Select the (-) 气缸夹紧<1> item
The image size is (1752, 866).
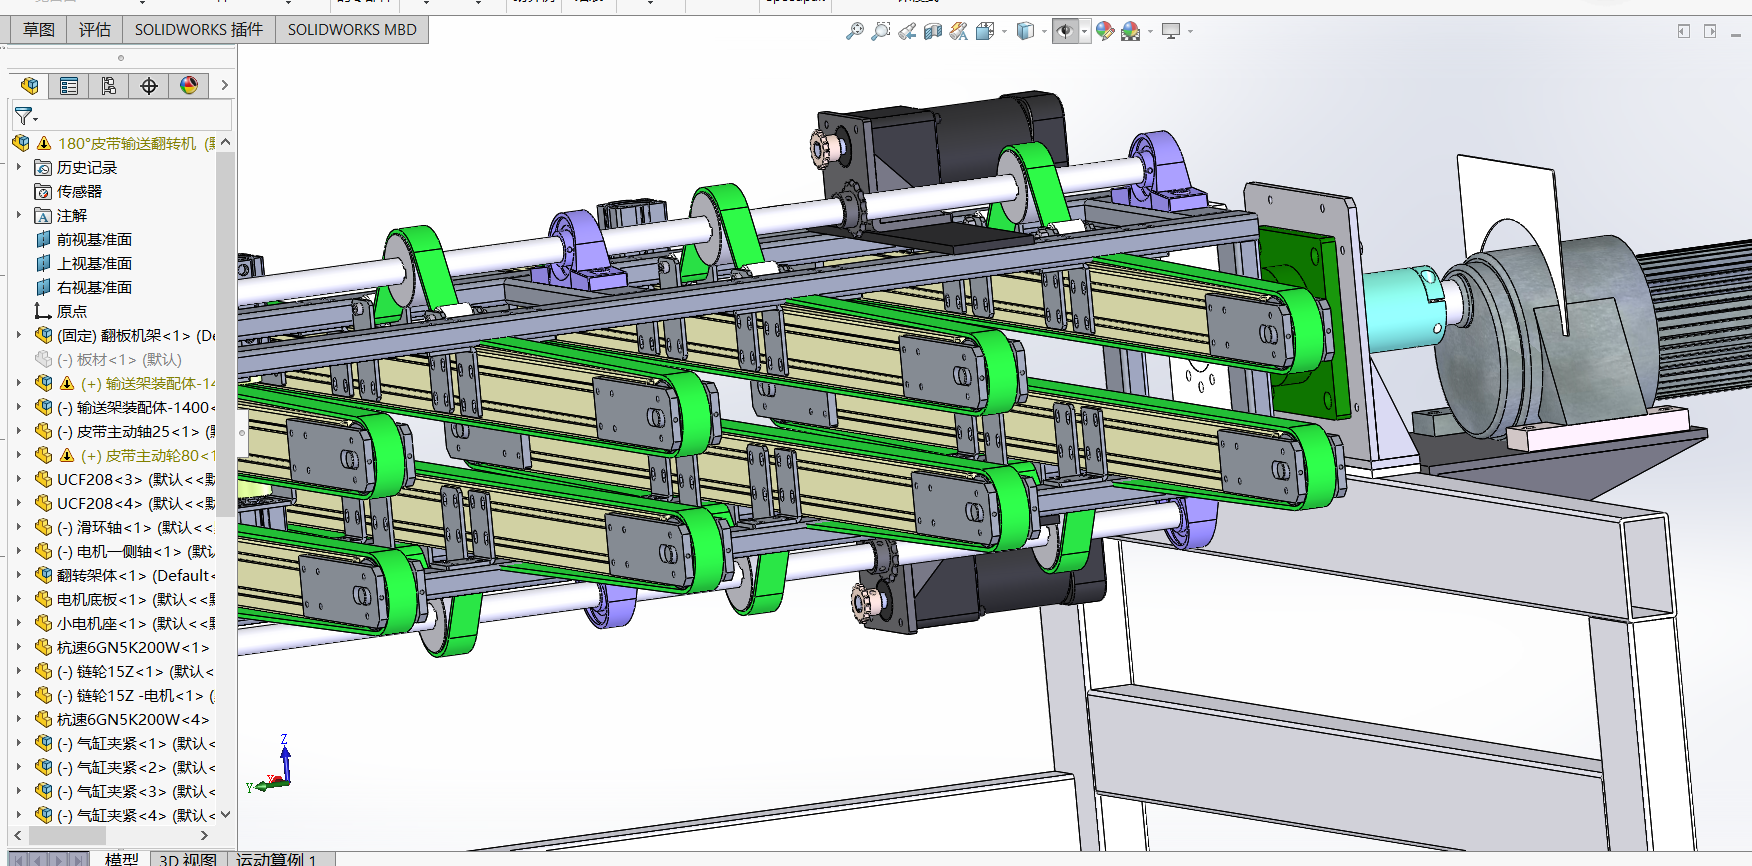pyautogui.click(x=136, y=744)
